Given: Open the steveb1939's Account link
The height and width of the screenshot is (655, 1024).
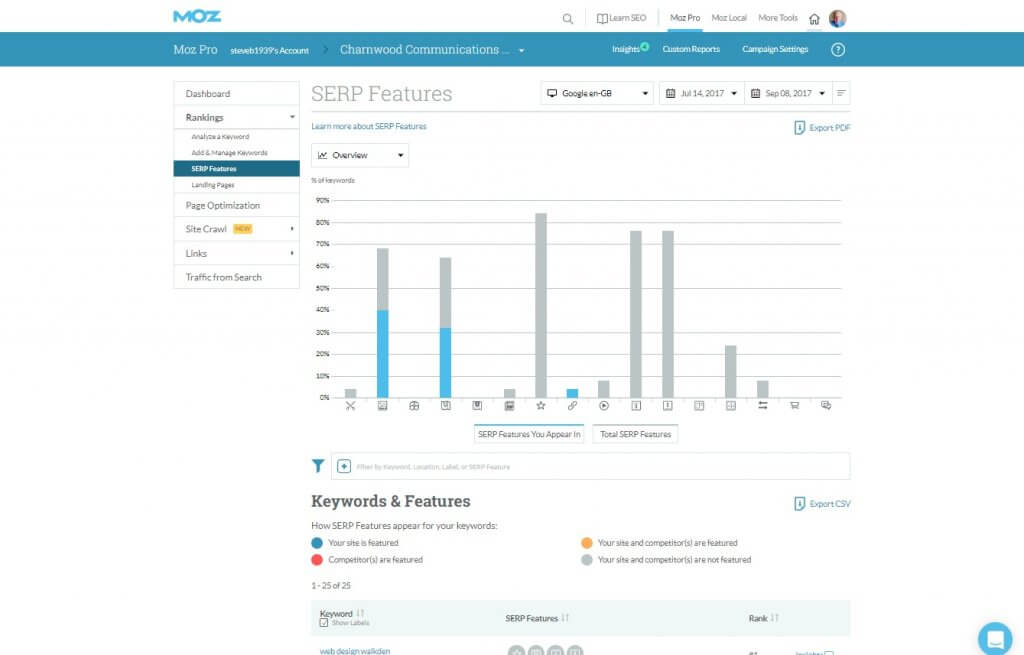Looking at the screenshot, I should point(270,50).
